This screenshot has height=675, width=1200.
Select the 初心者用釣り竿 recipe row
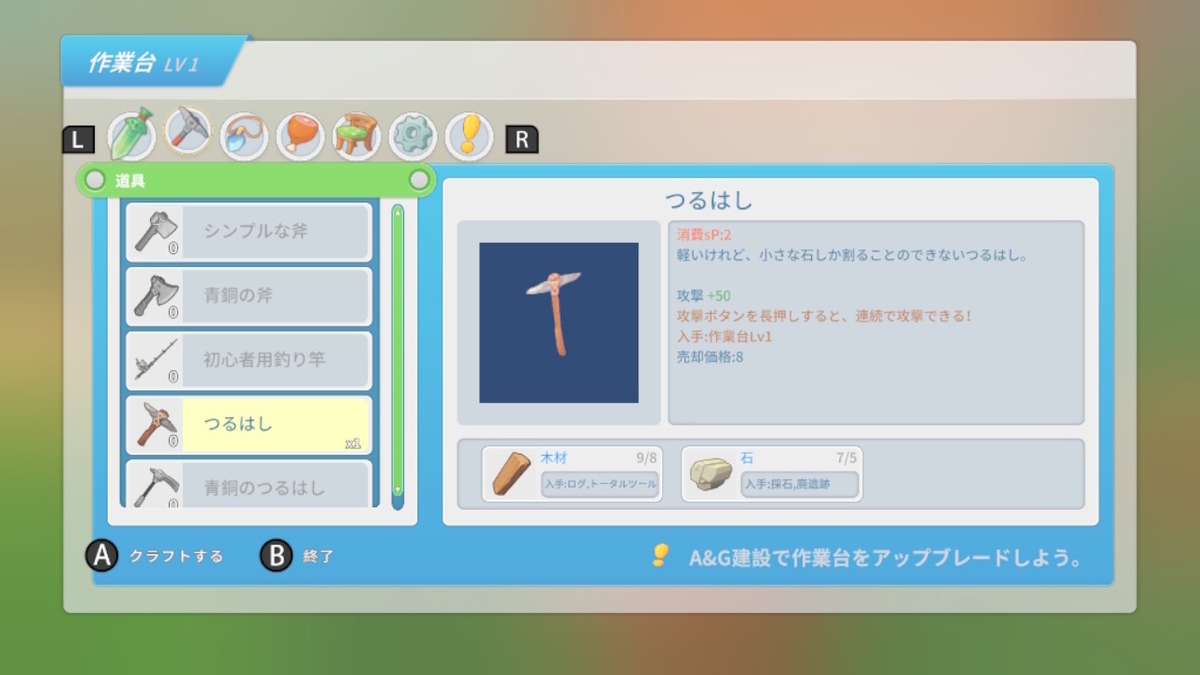pyautogui.click(x=249, y=360)
